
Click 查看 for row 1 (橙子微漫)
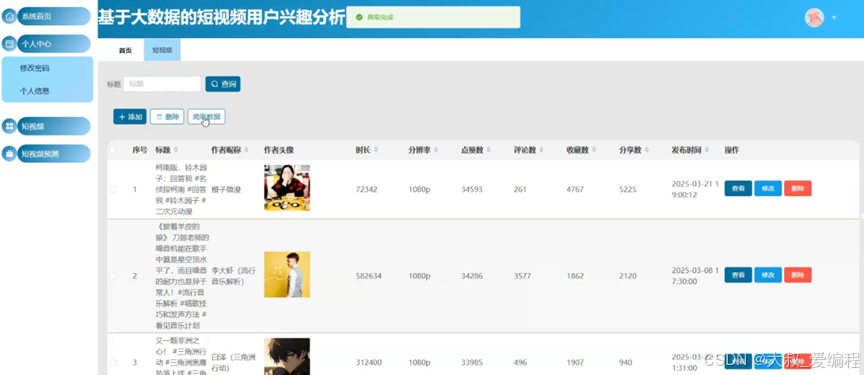click(x=738, y=188)
